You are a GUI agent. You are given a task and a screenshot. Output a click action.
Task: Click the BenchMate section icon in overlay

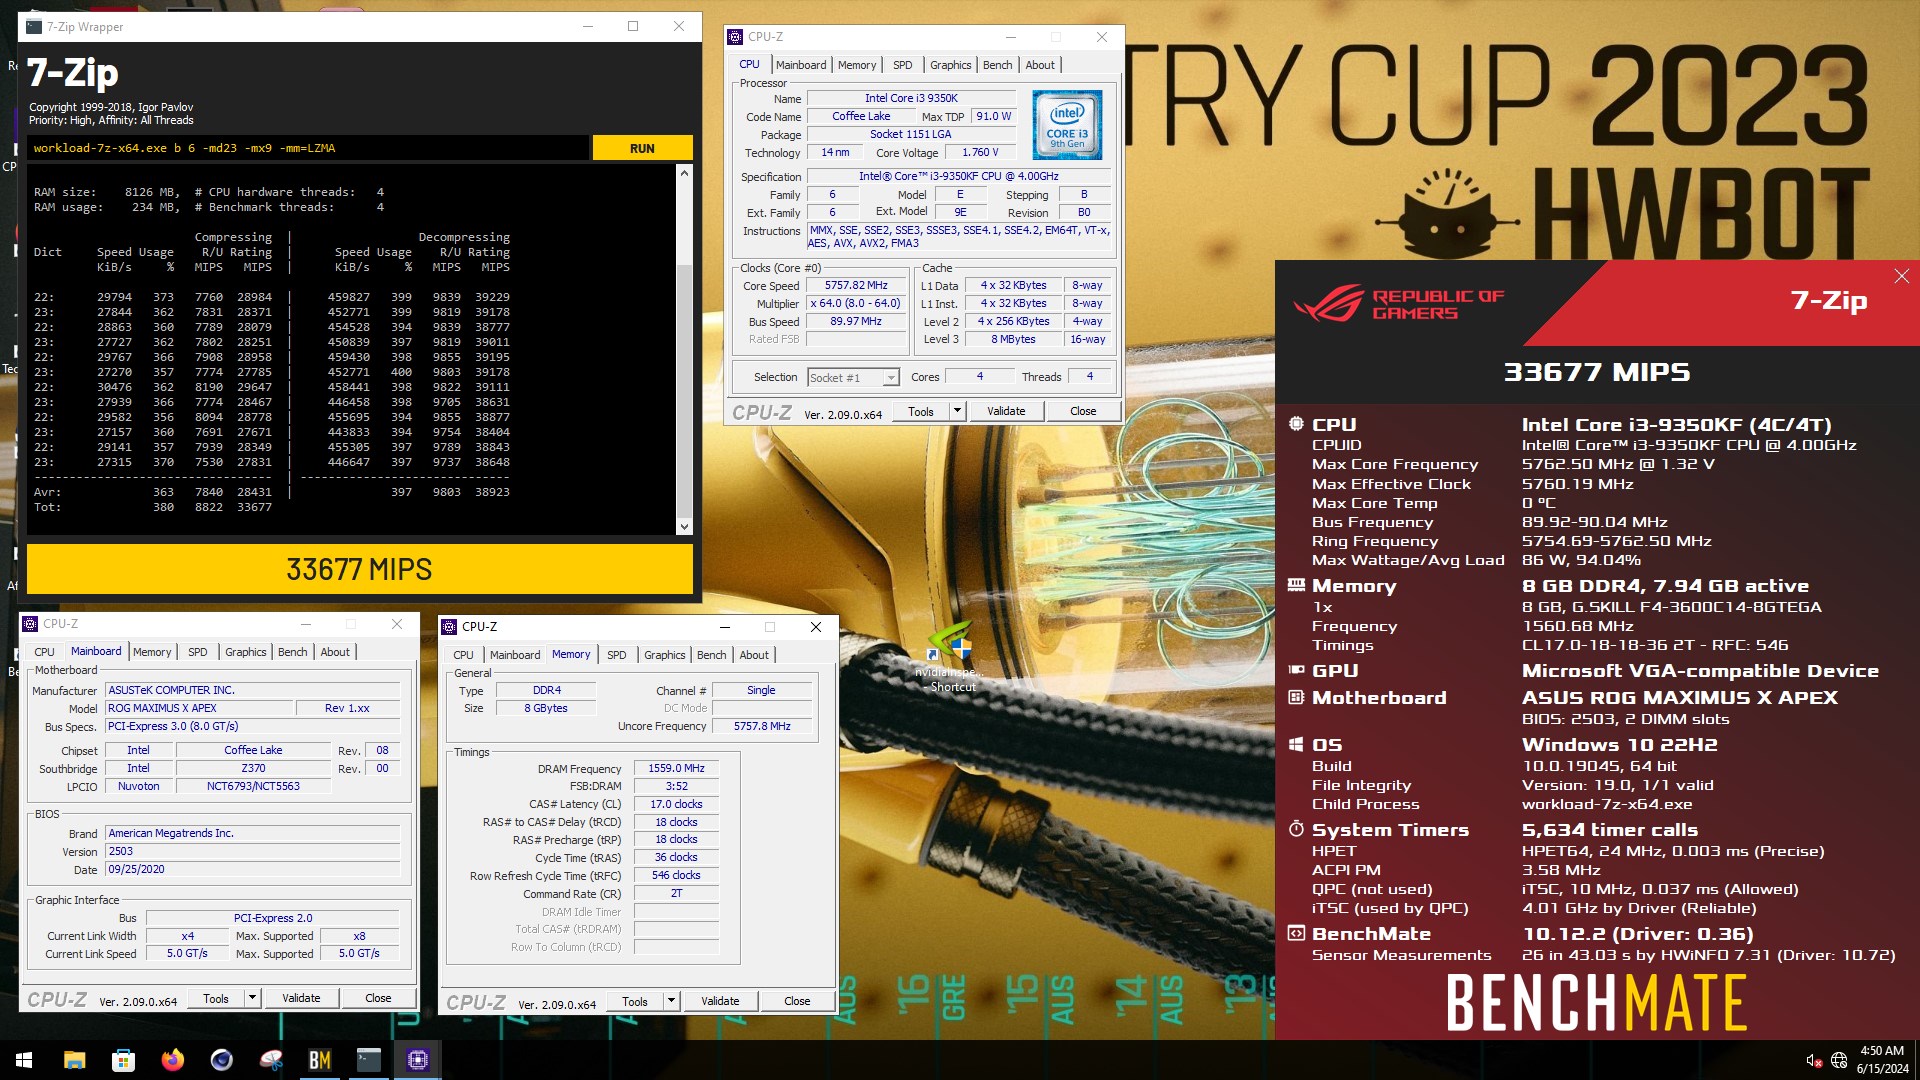pos(1296,933)
